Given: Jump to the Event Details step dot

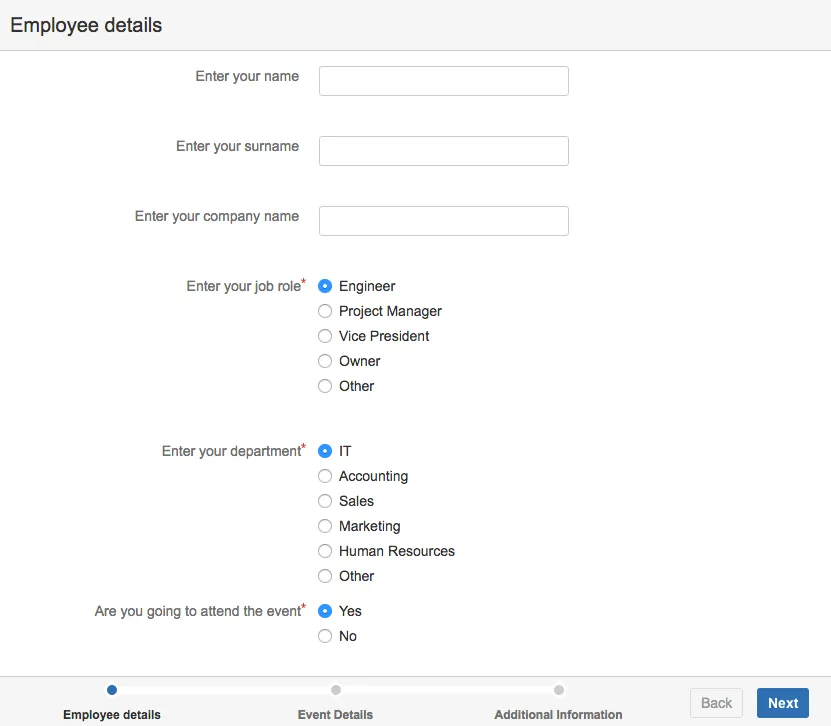Looking at the screenshot, I should (x=335, y=690).
